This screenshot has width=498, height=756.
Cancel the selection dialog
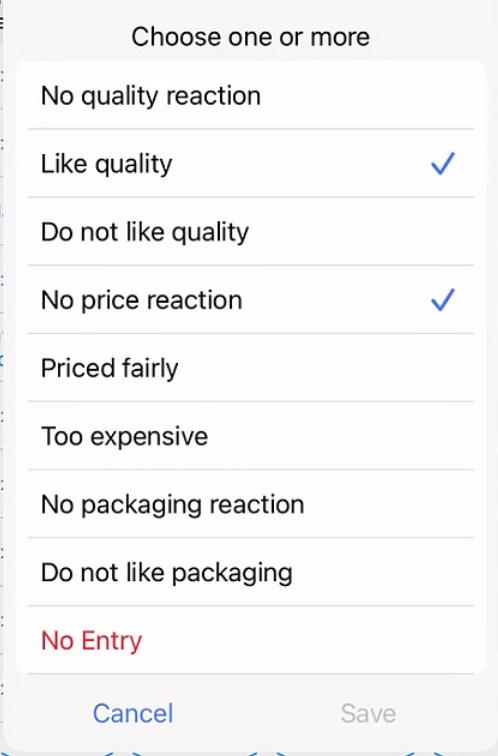(133, 713)
